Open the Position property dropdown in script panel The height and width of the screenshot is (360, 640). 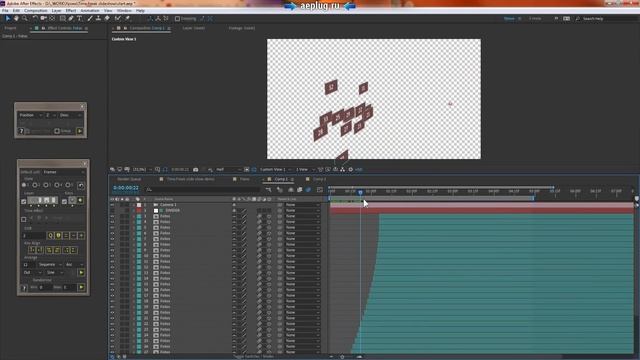(x=31, y=116)
